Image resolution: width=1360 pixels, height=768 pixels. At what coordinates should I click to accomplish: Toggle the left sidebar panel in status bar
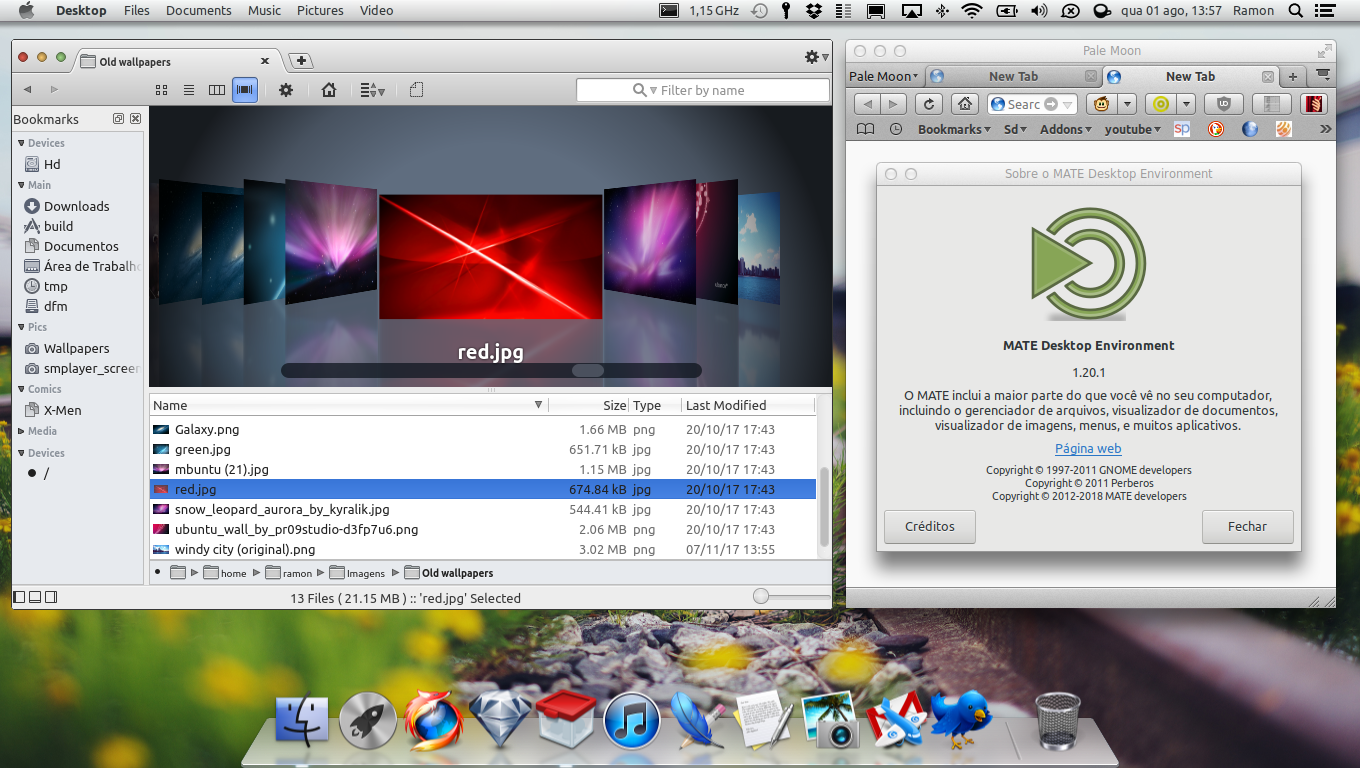(19, 597)
